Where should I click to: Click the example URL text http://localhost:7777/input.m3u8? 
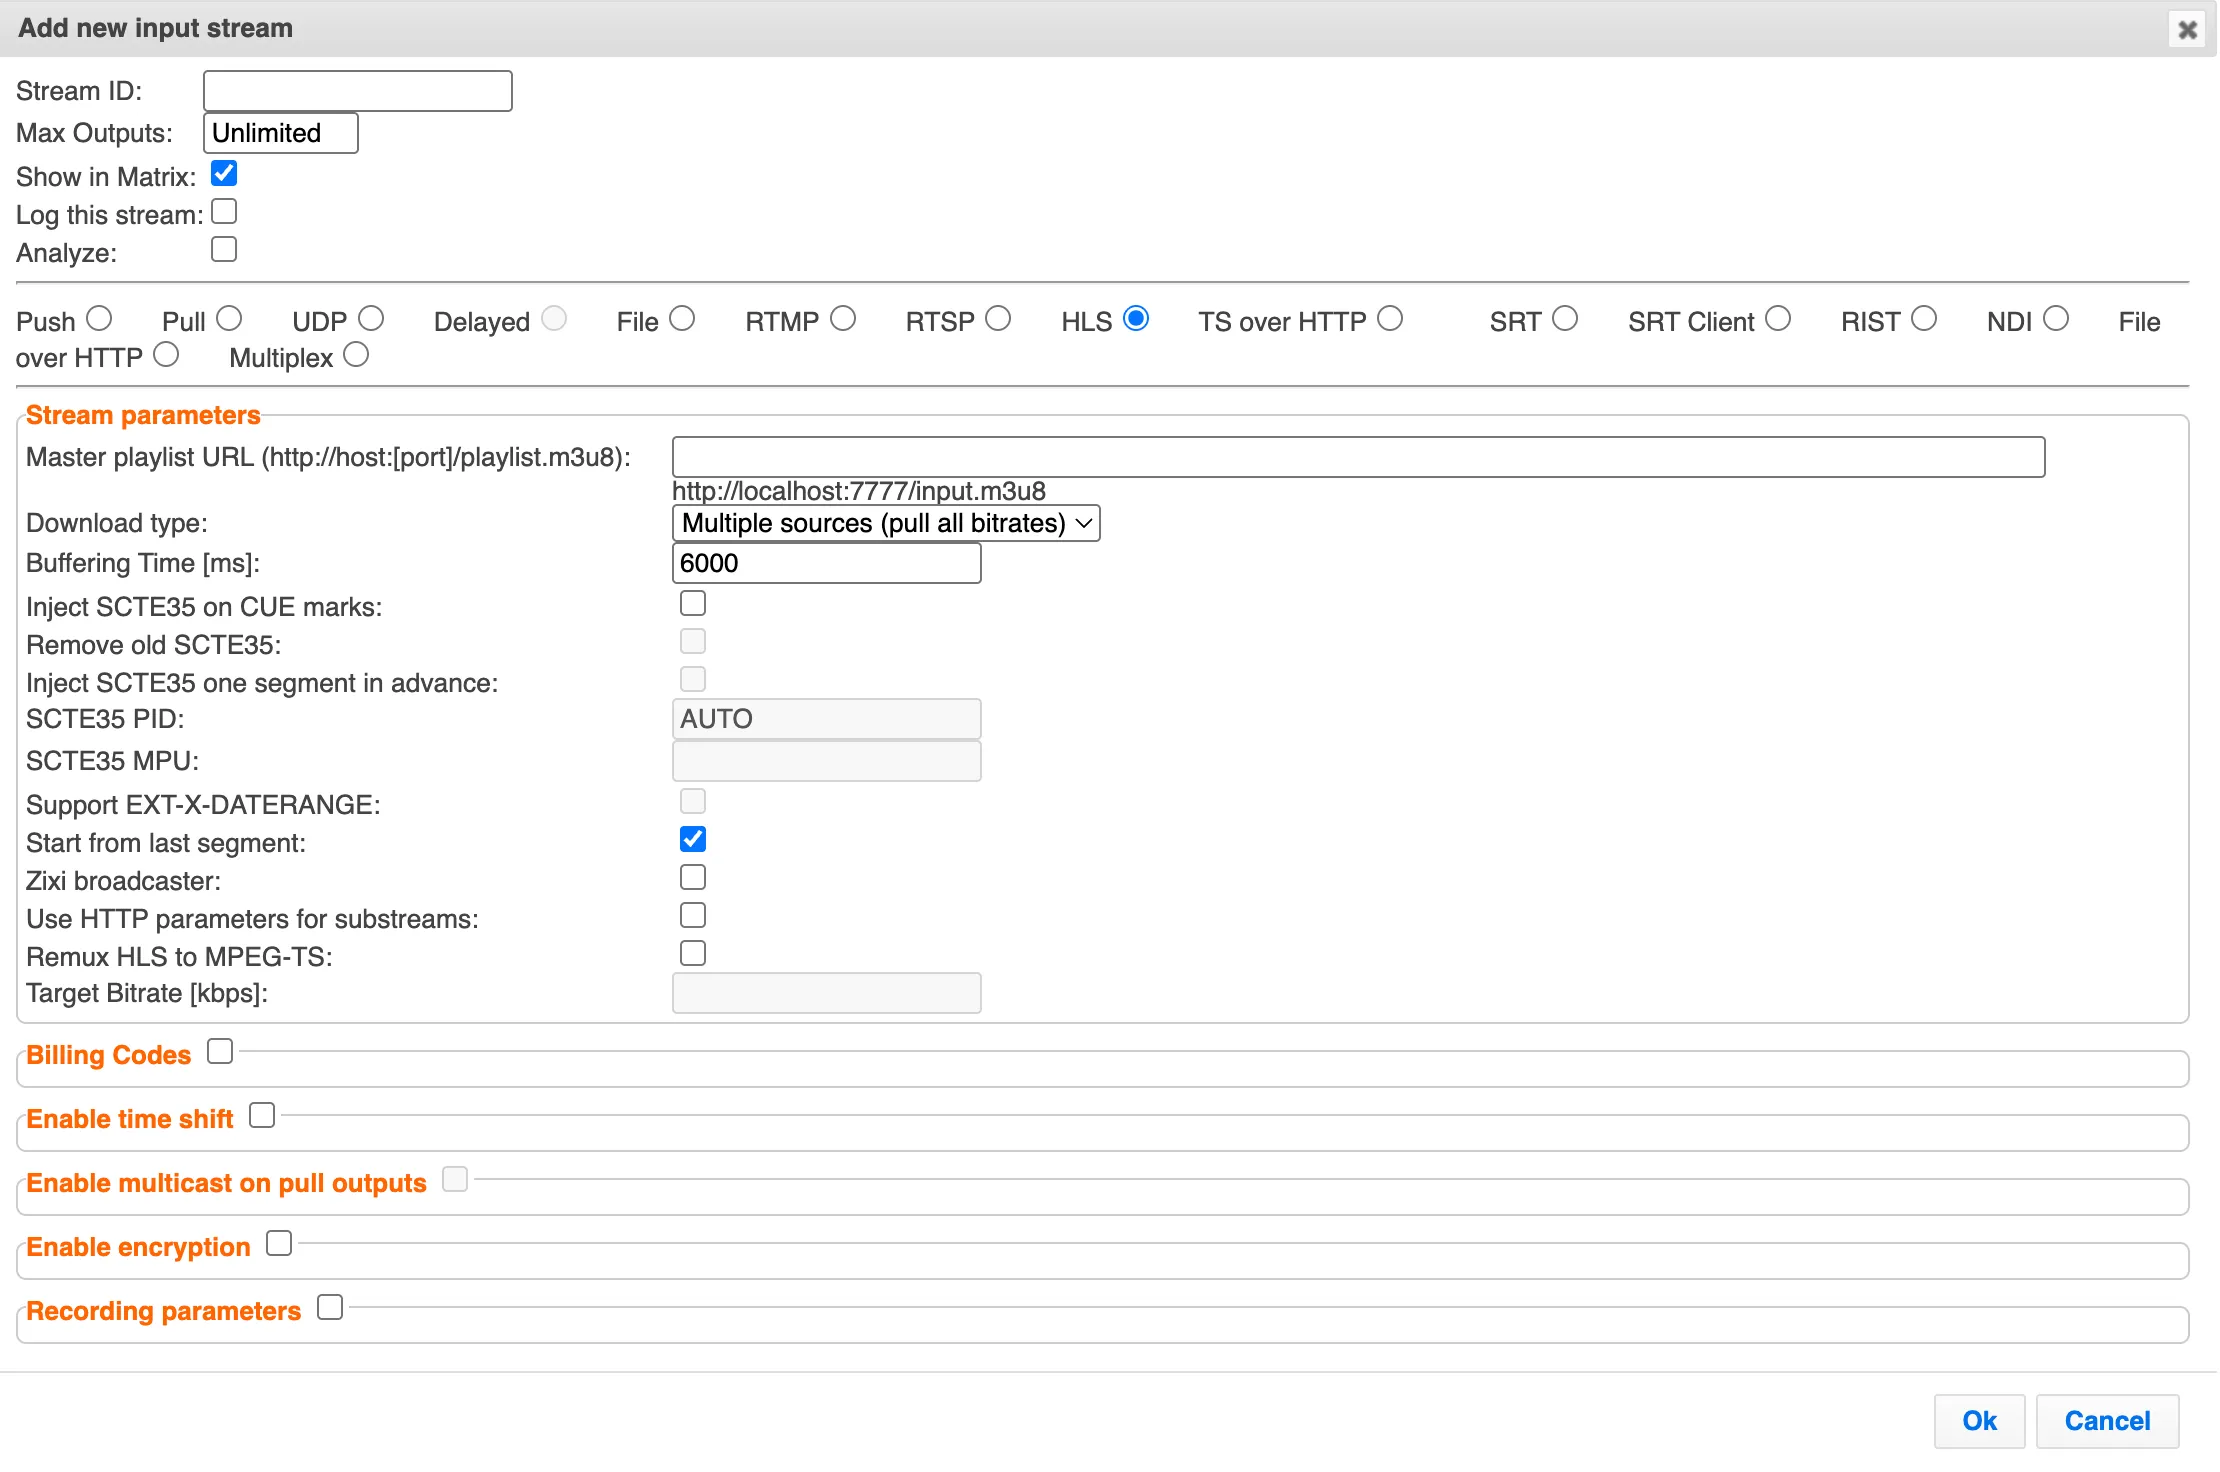(859, 491)
